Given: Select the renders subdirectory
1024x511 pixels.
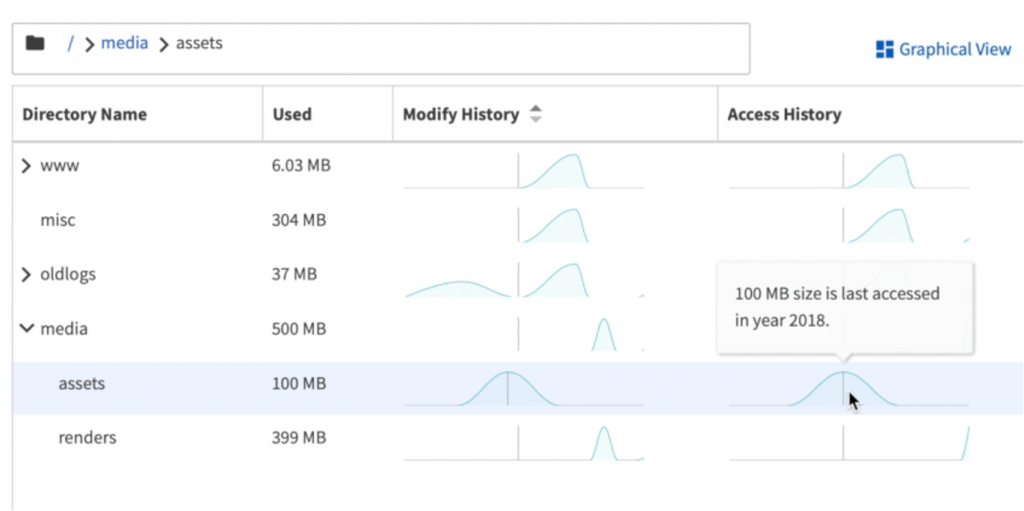Looking at the screenshot, I should pyautogui.click(x=87, y=437).
